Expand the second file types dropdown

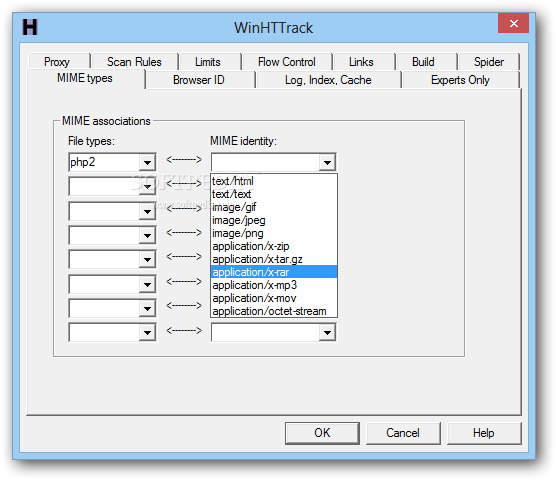(x=147, y=186)
